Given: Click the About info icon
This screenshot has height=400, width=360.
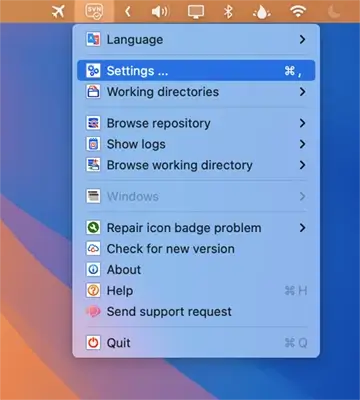Looking at the screenshot, I should (x=93, y=270).
